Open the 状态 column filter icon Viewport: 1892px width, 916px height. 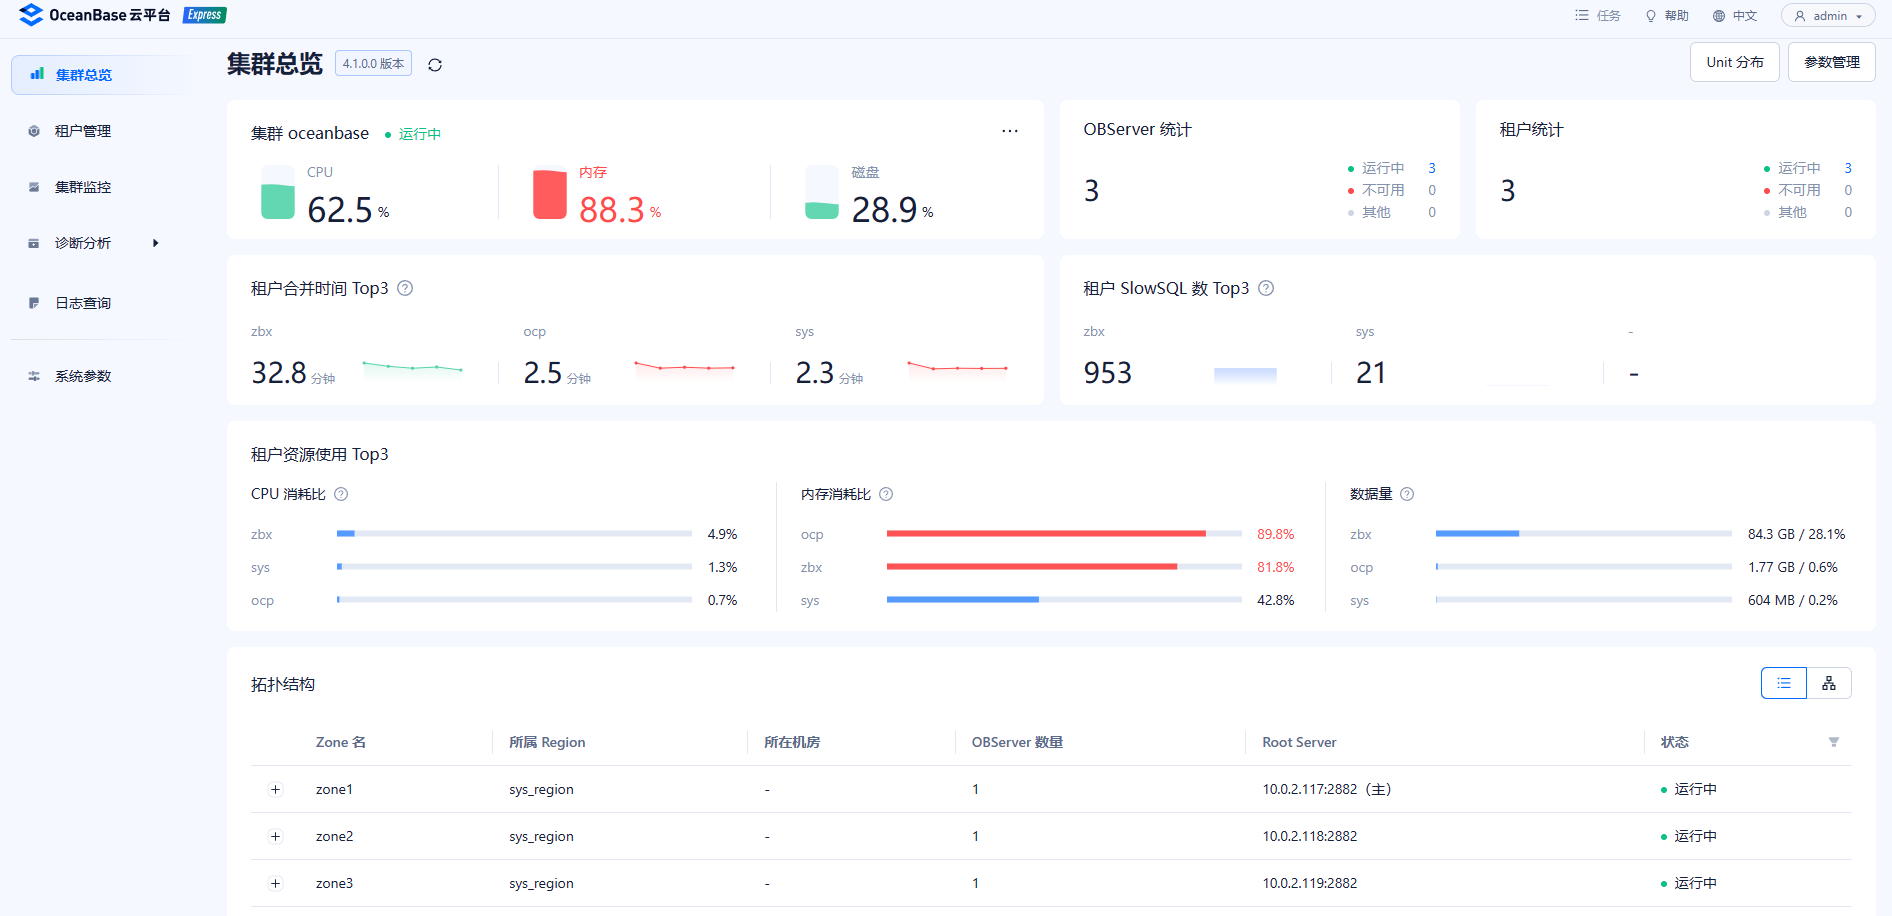pos(1834,742)
